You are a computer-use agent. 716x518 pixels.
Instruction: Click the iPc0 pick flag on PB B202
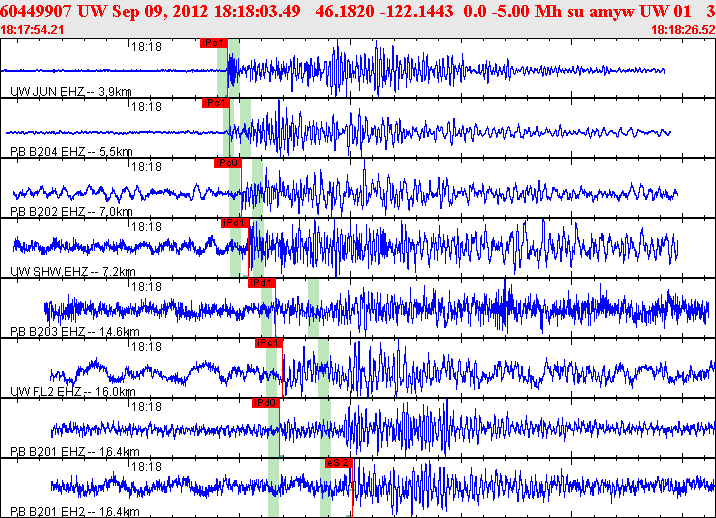(x=227, y=163)
